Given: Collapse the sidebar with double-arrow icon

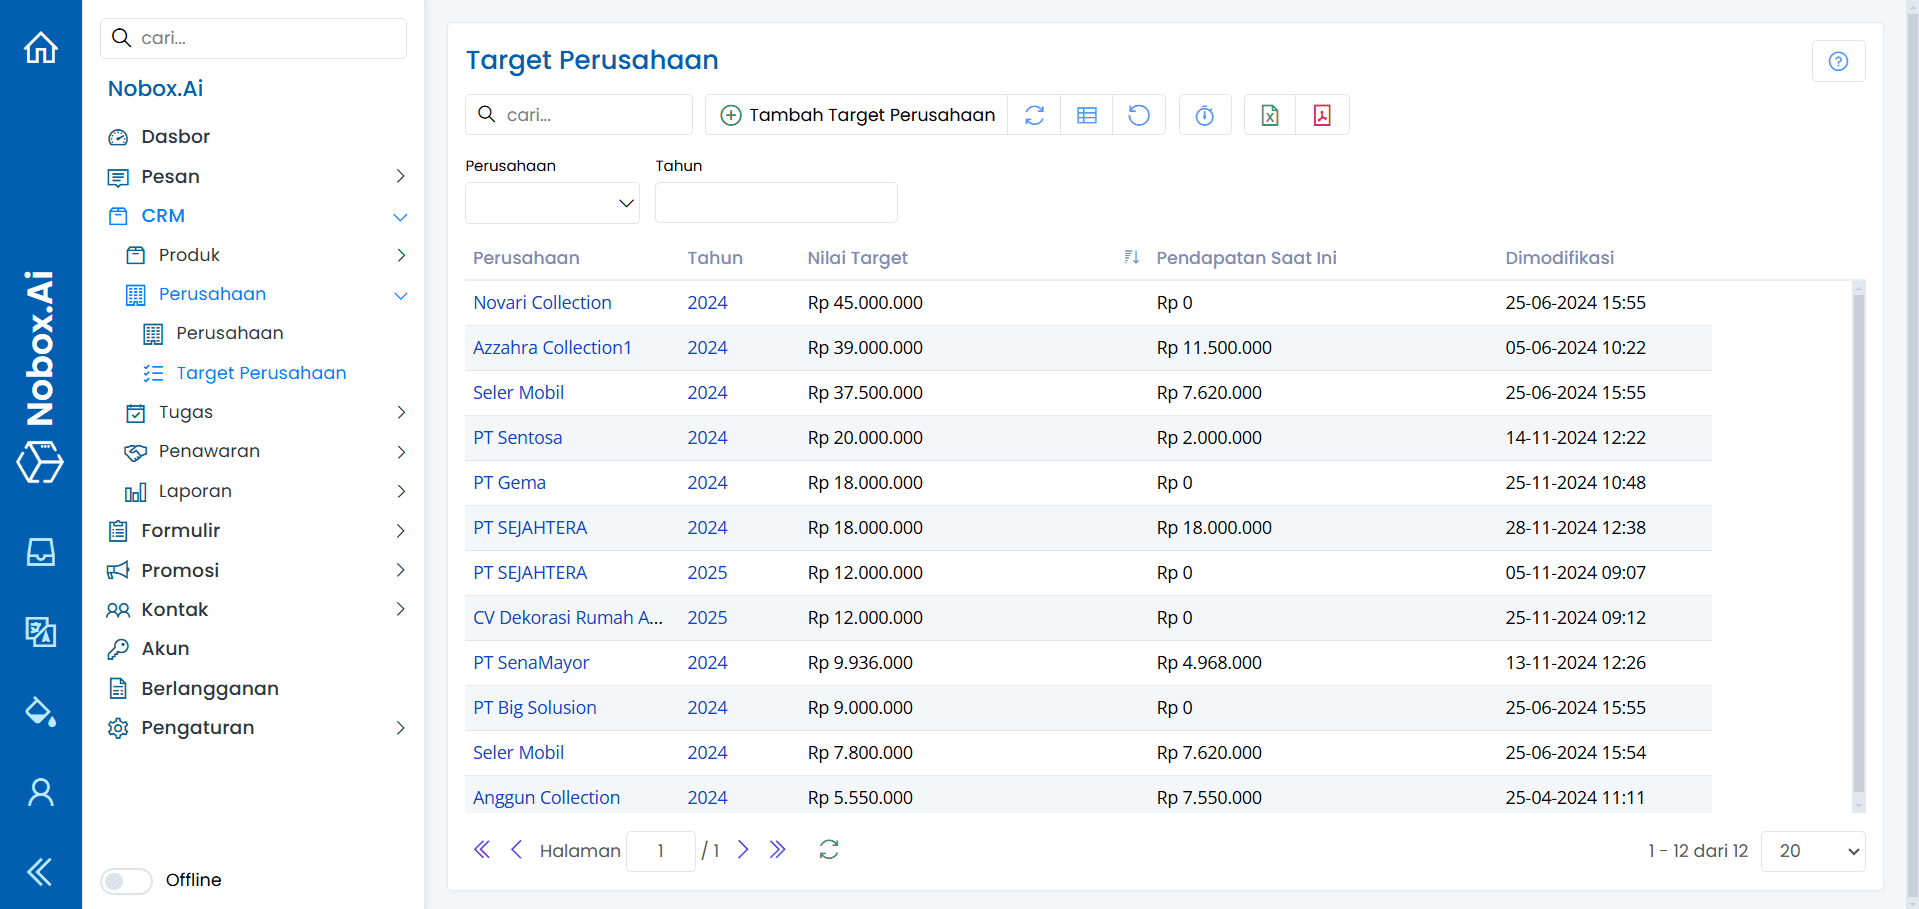Looking at the screenshot, I should [40, 872].
